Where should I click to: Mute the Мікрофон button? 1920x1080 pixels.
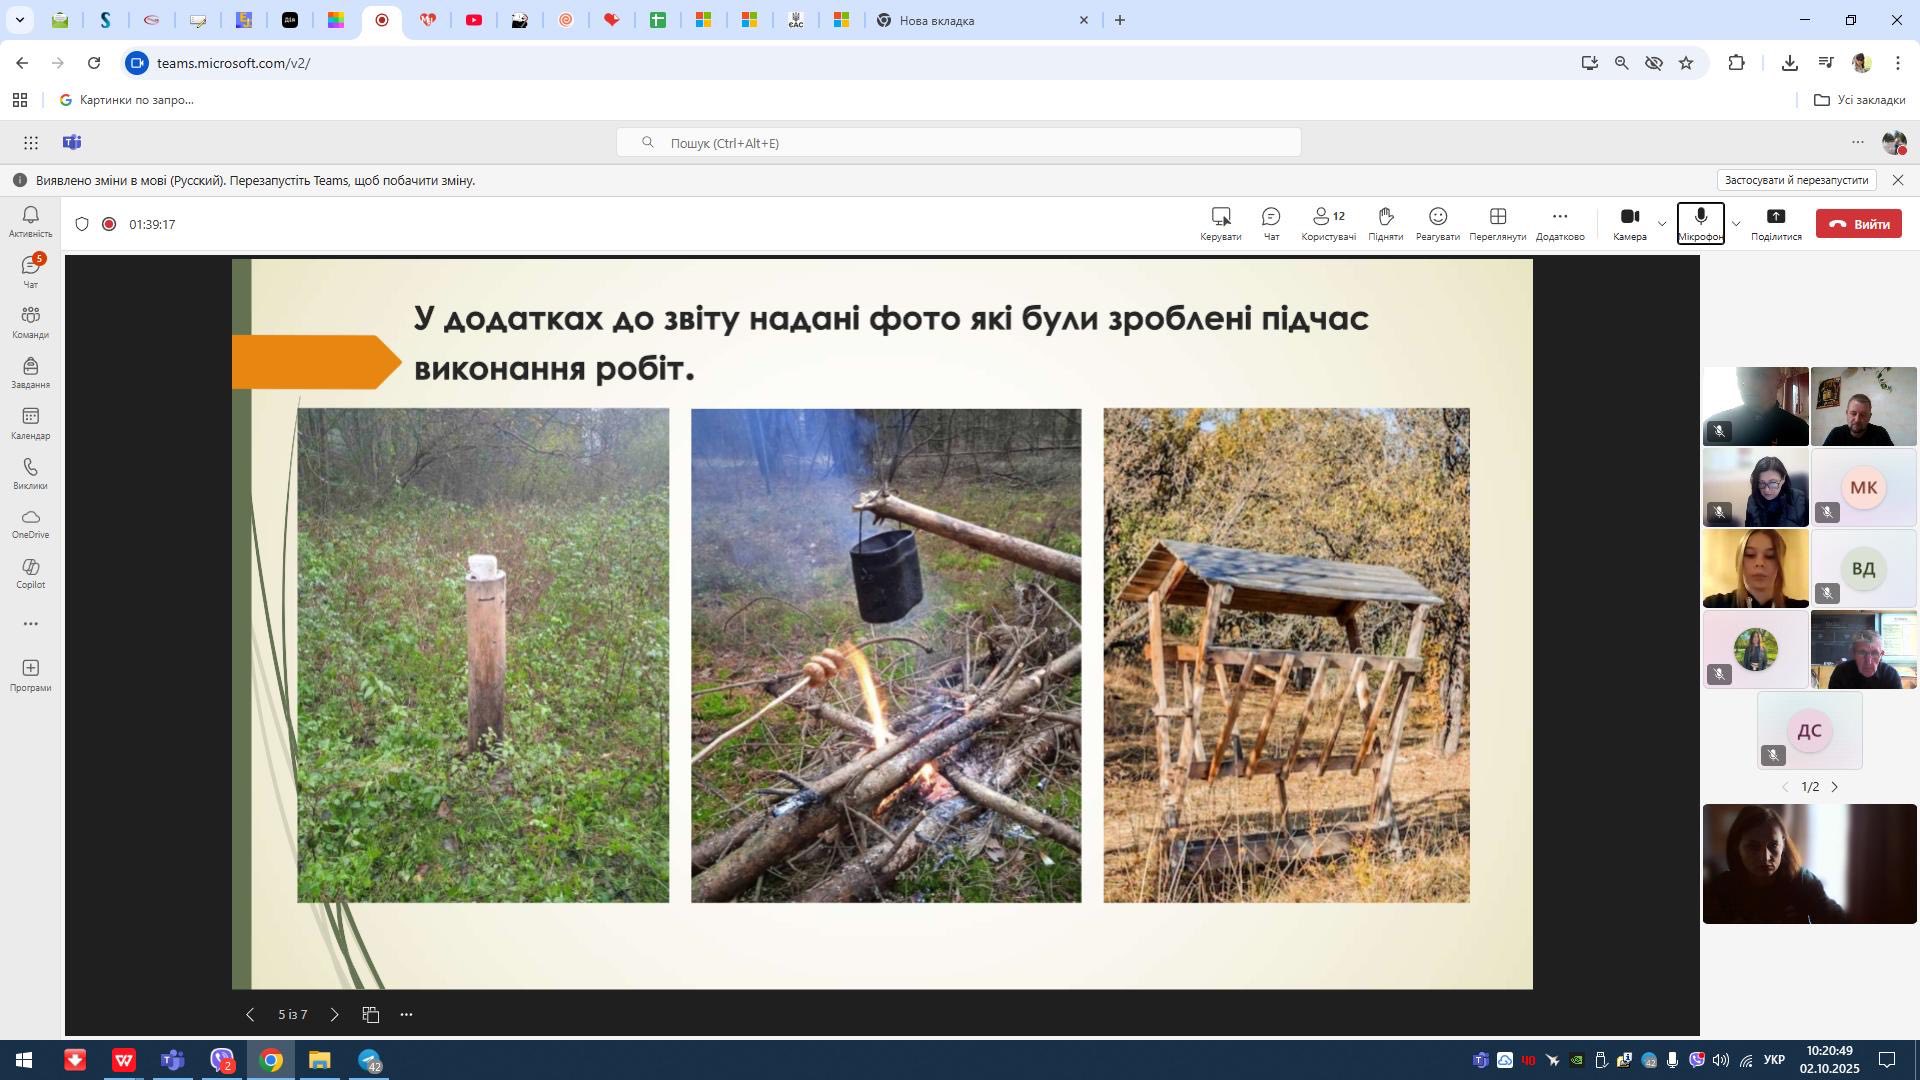[1700, 223]
